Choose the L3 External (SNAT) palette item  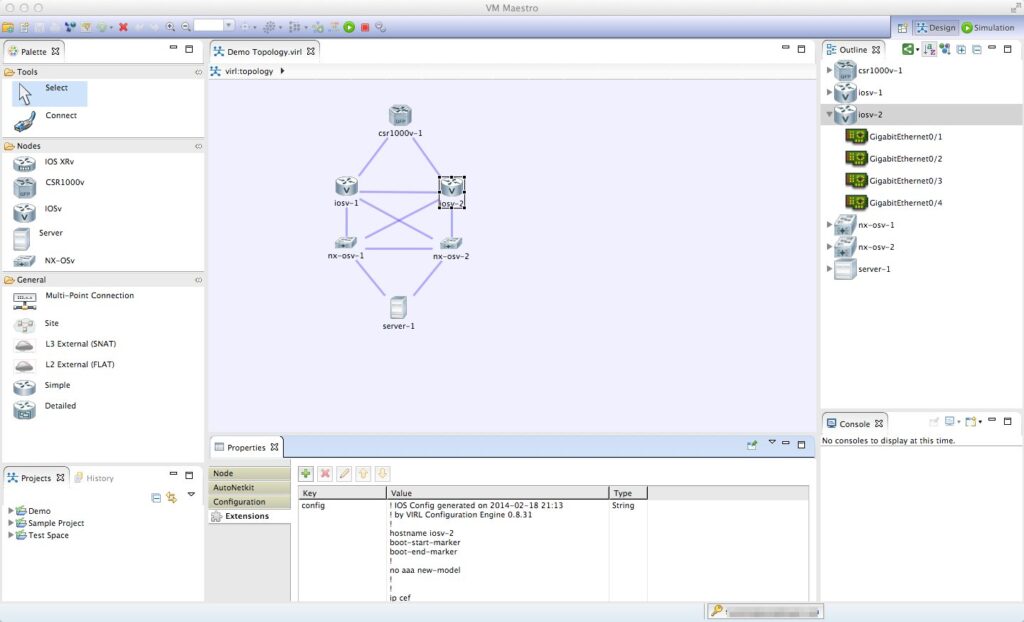click(80, 344)
